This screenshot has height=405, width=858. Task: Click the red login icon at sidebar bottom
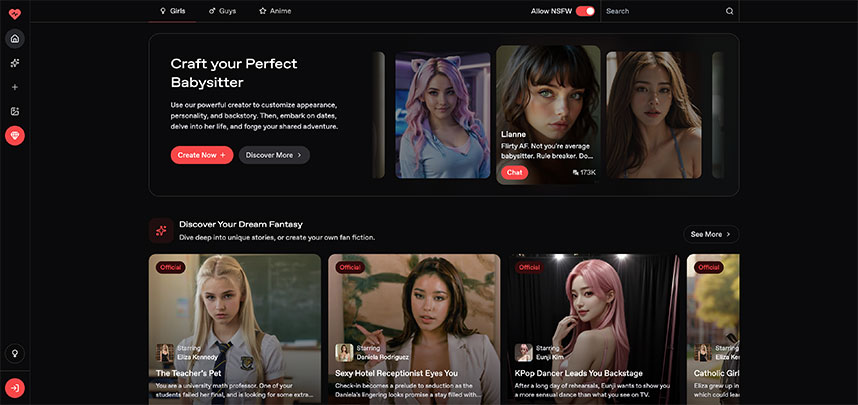coord(15,387)
